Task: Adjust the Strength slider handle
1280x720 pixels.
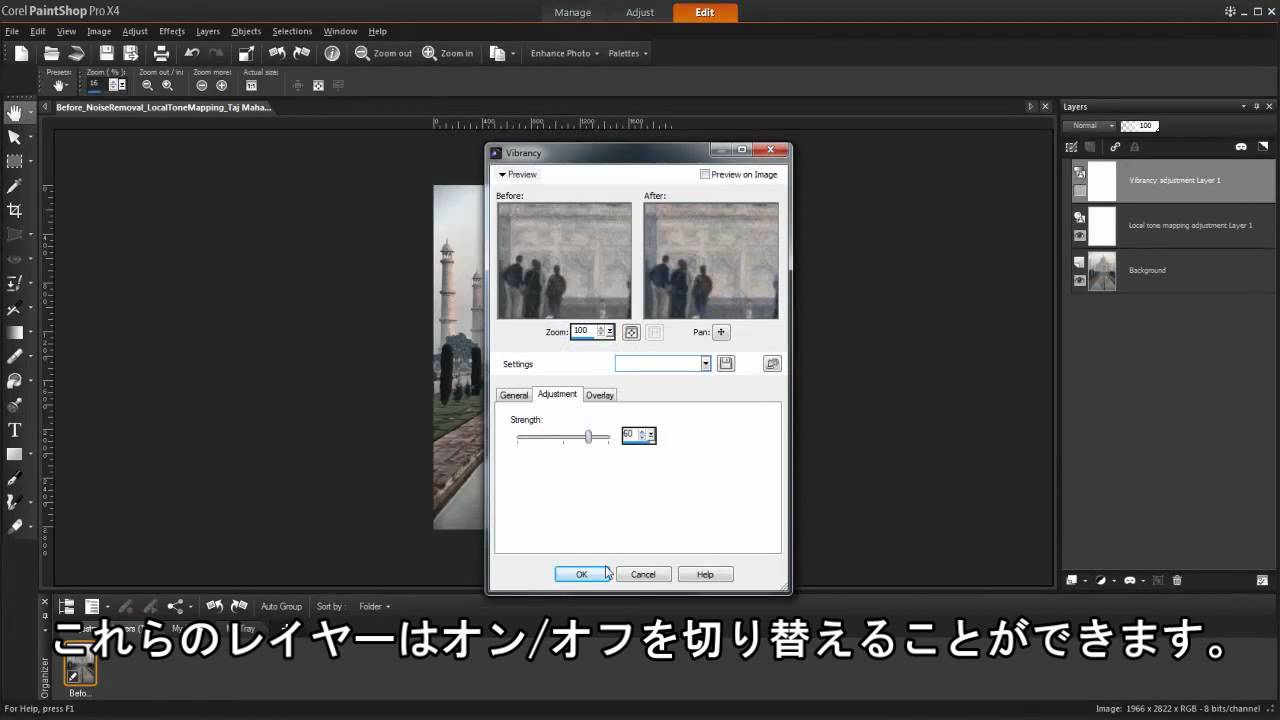Action: pyautogui.click(x=589, y=436)
